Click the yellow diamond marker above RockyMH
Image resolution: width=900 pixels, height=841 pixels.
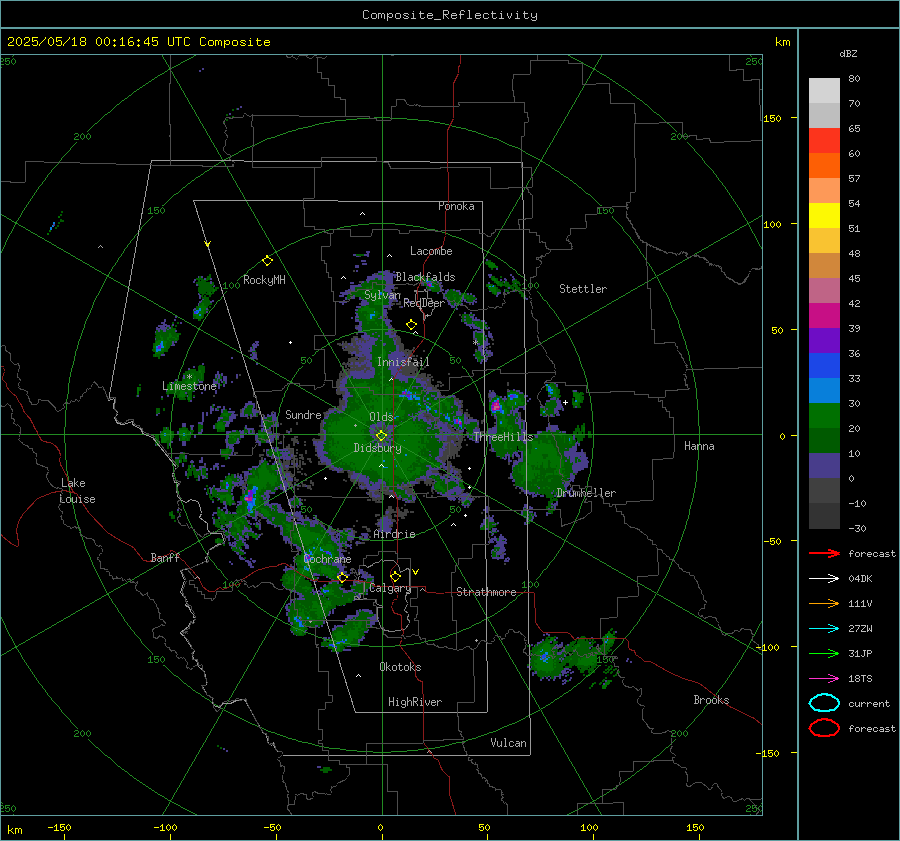click(267, 261)
